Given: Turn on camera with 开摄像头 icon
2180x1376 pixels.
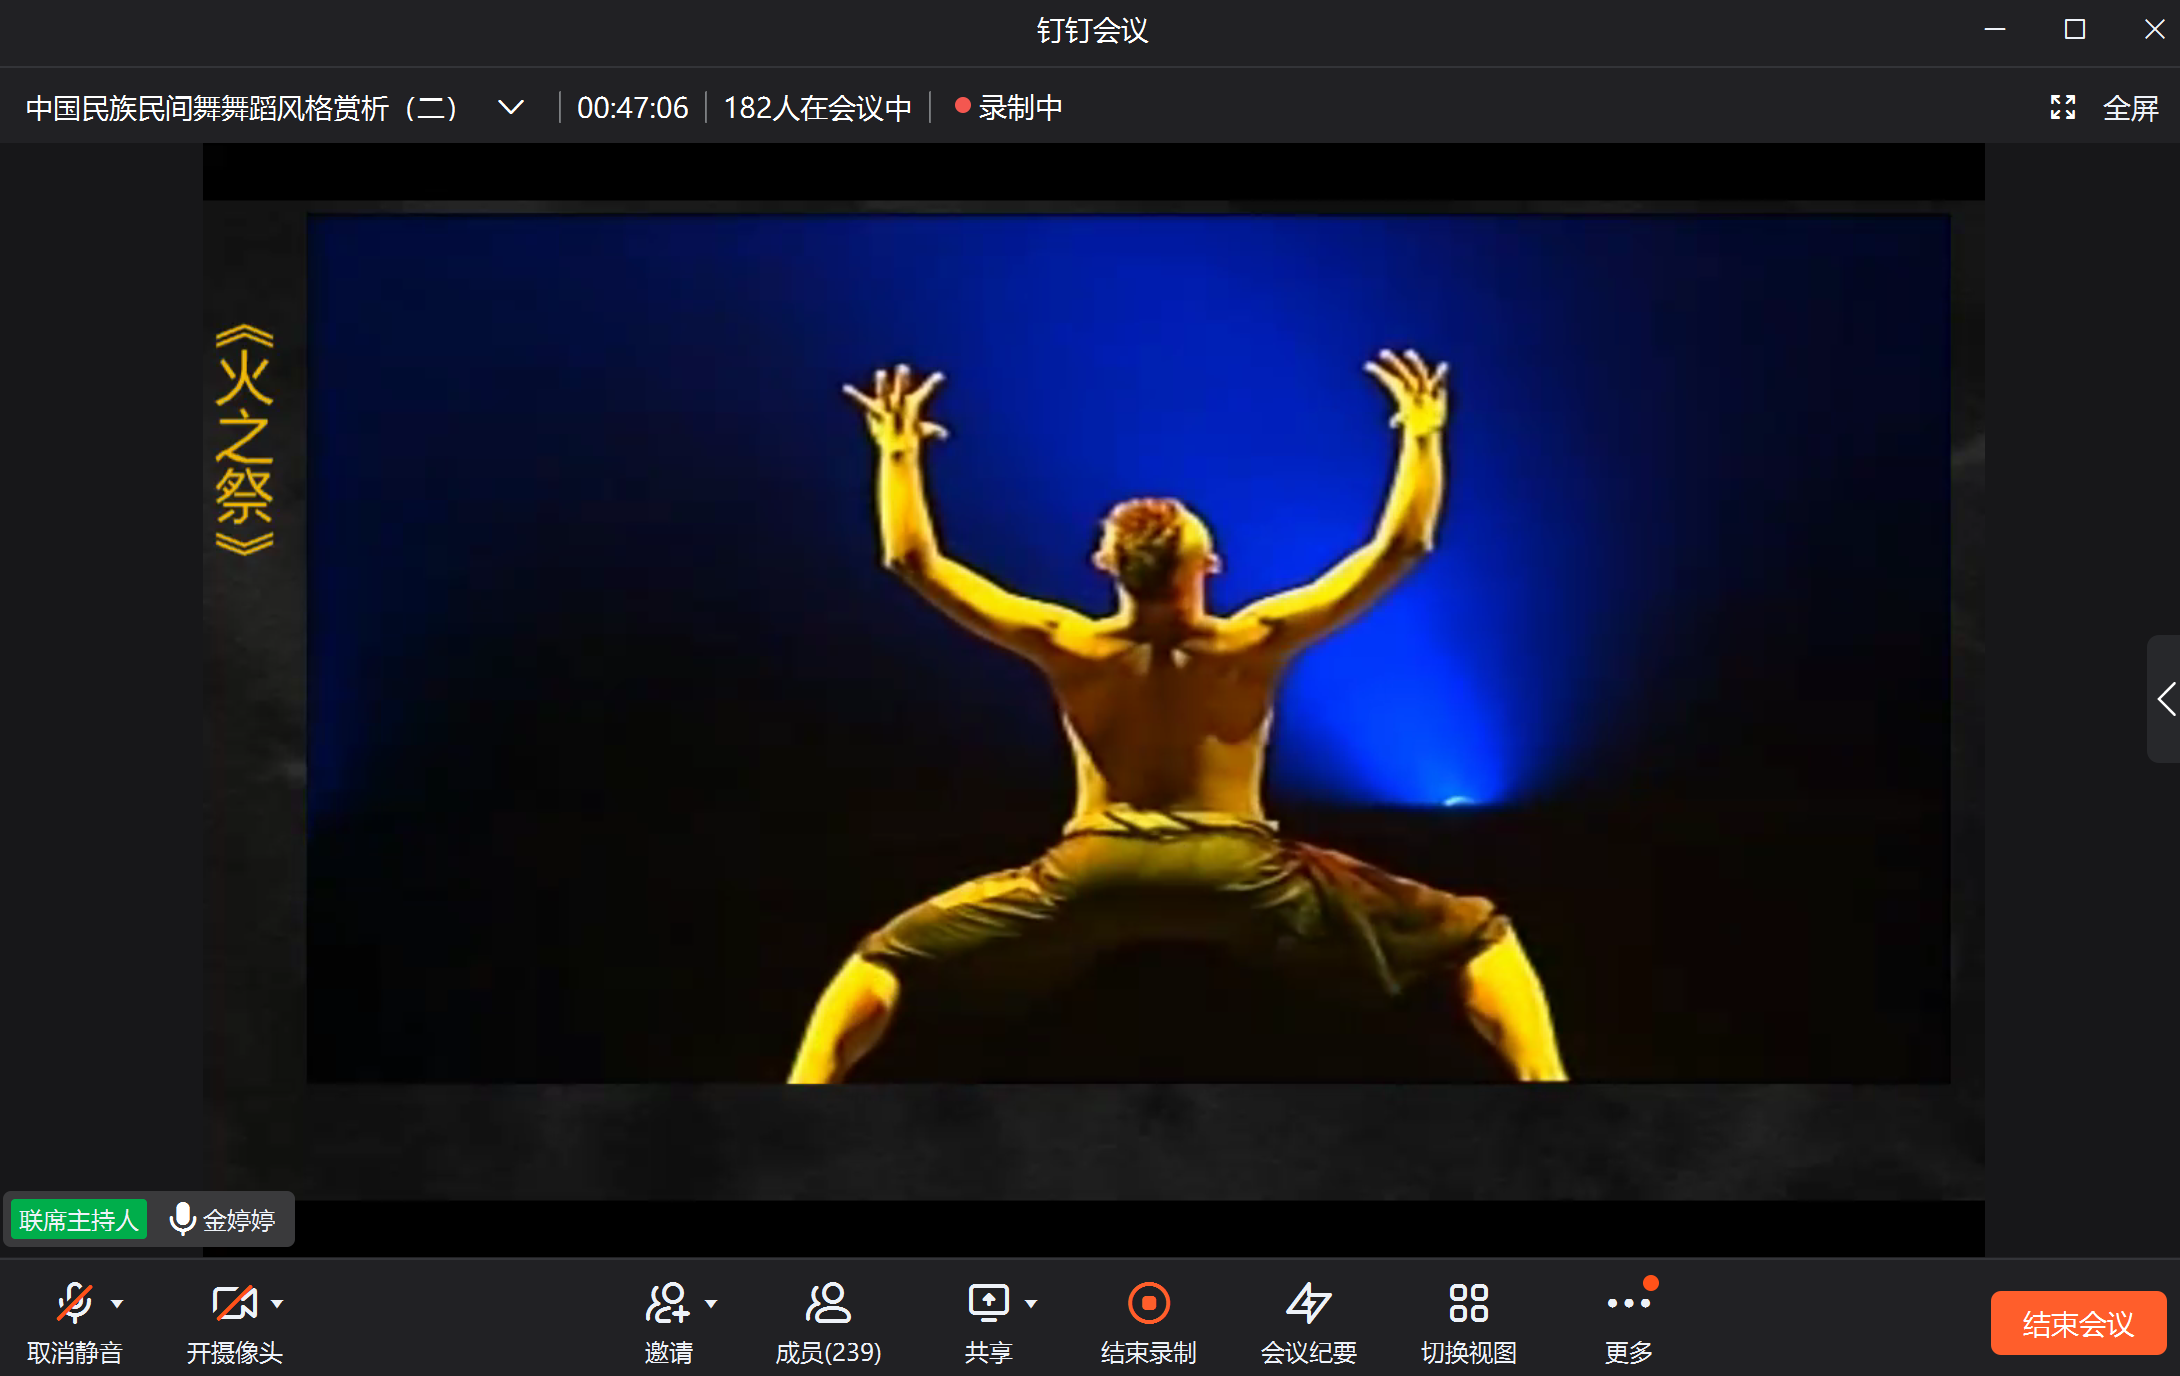Looking at the screenshot, I should click(234, 1303).
